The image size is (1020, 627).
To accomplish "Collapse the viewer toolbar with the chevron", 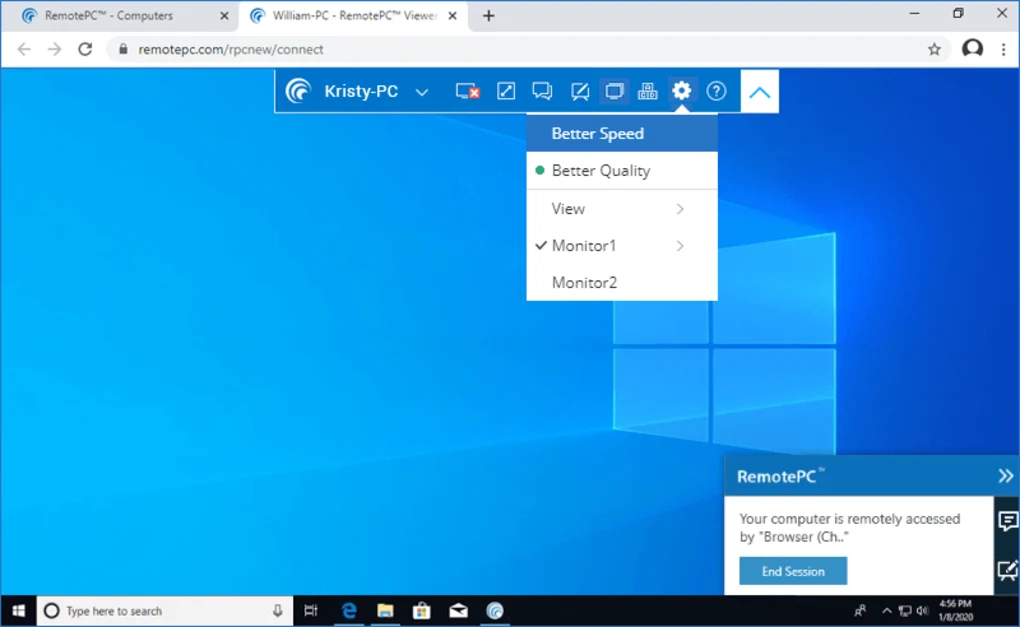I will click(x=760, y=91).
